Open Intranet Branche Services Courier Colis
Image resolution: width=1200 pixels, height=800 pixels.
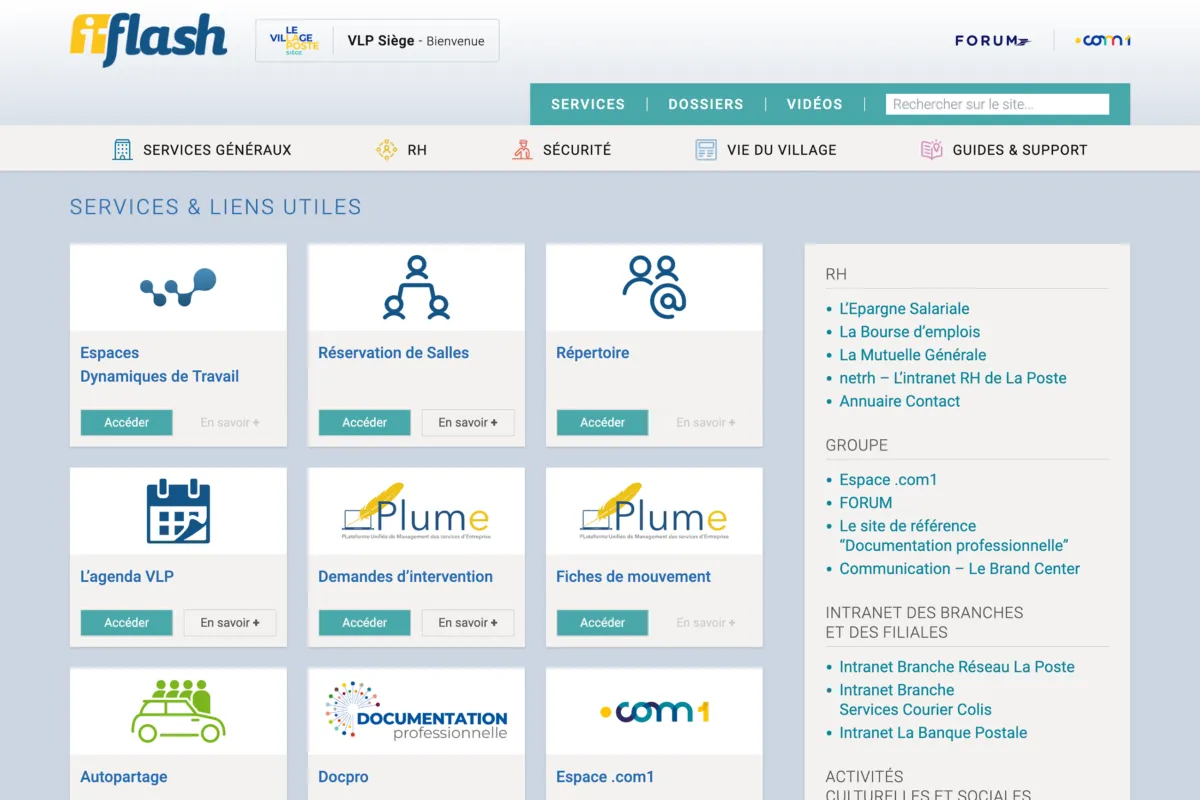(x=915, y=700)
